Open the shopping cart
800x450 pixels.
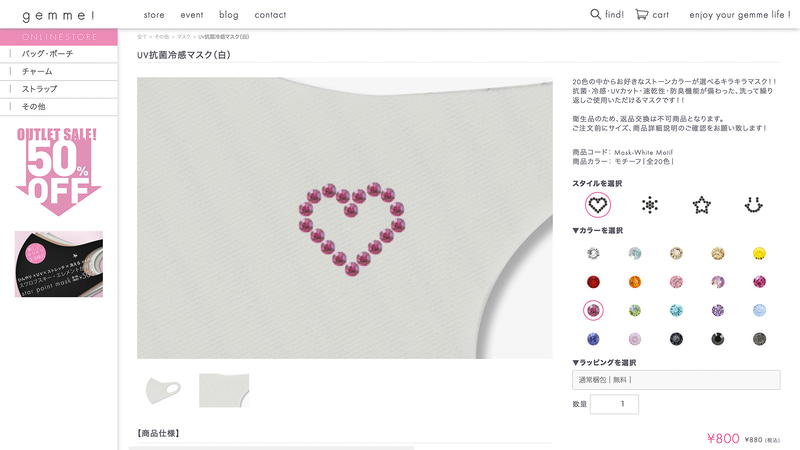click(x=652, y=15)
